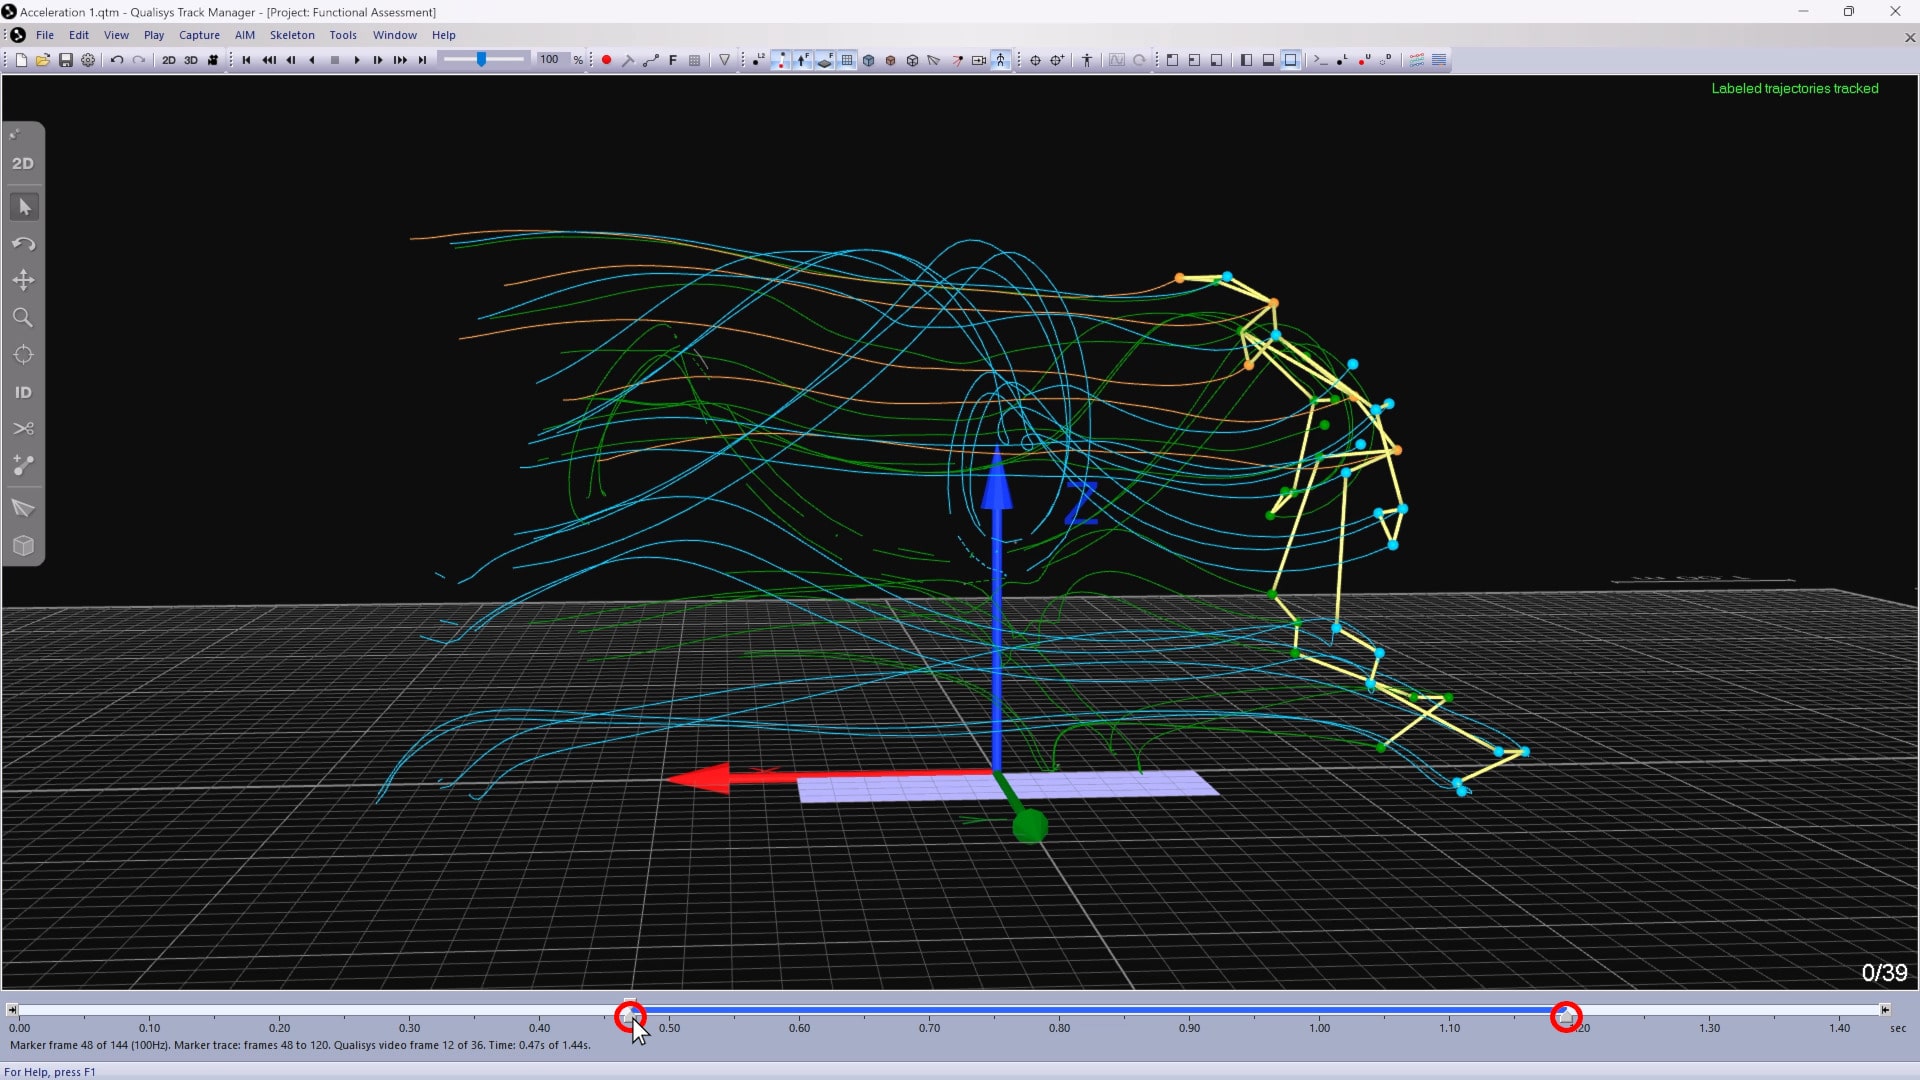Open an existing capture file
1920x1080 pixels.
click(x=42, y=60)
